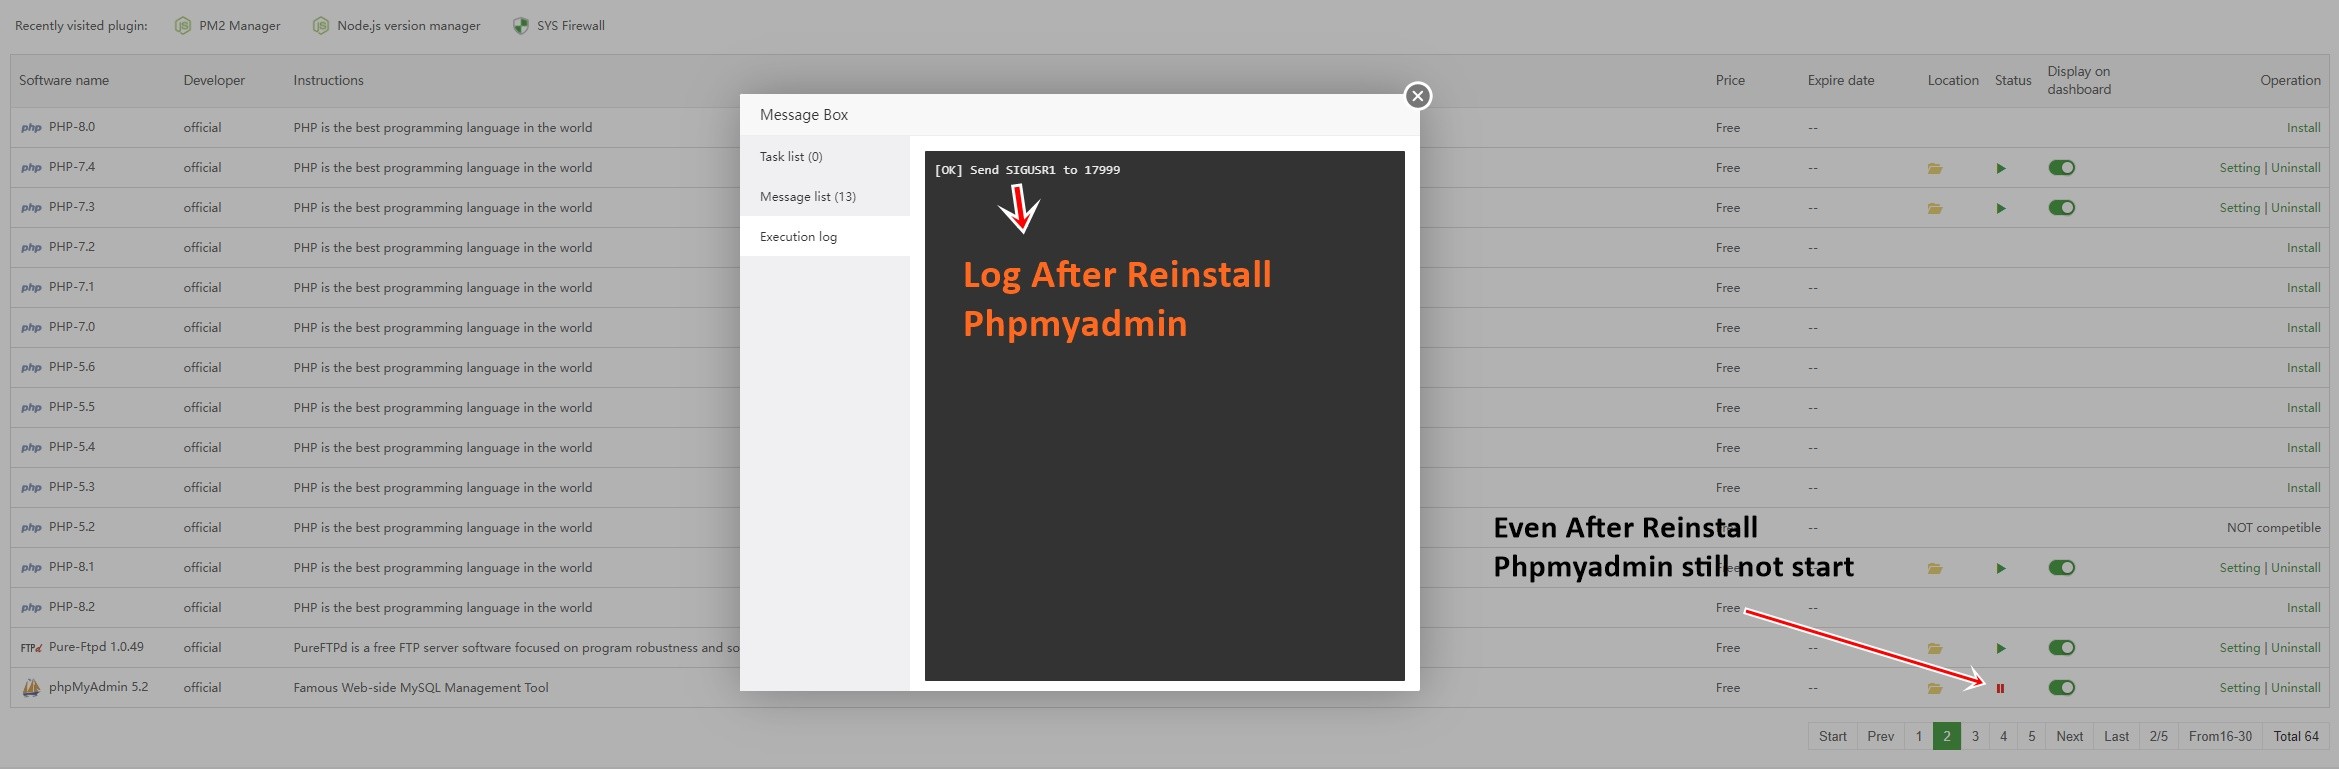Viewport: 2339px width, 769px height.
Task: Uninstall PHP-8.1
Action: click(2296, 568)
